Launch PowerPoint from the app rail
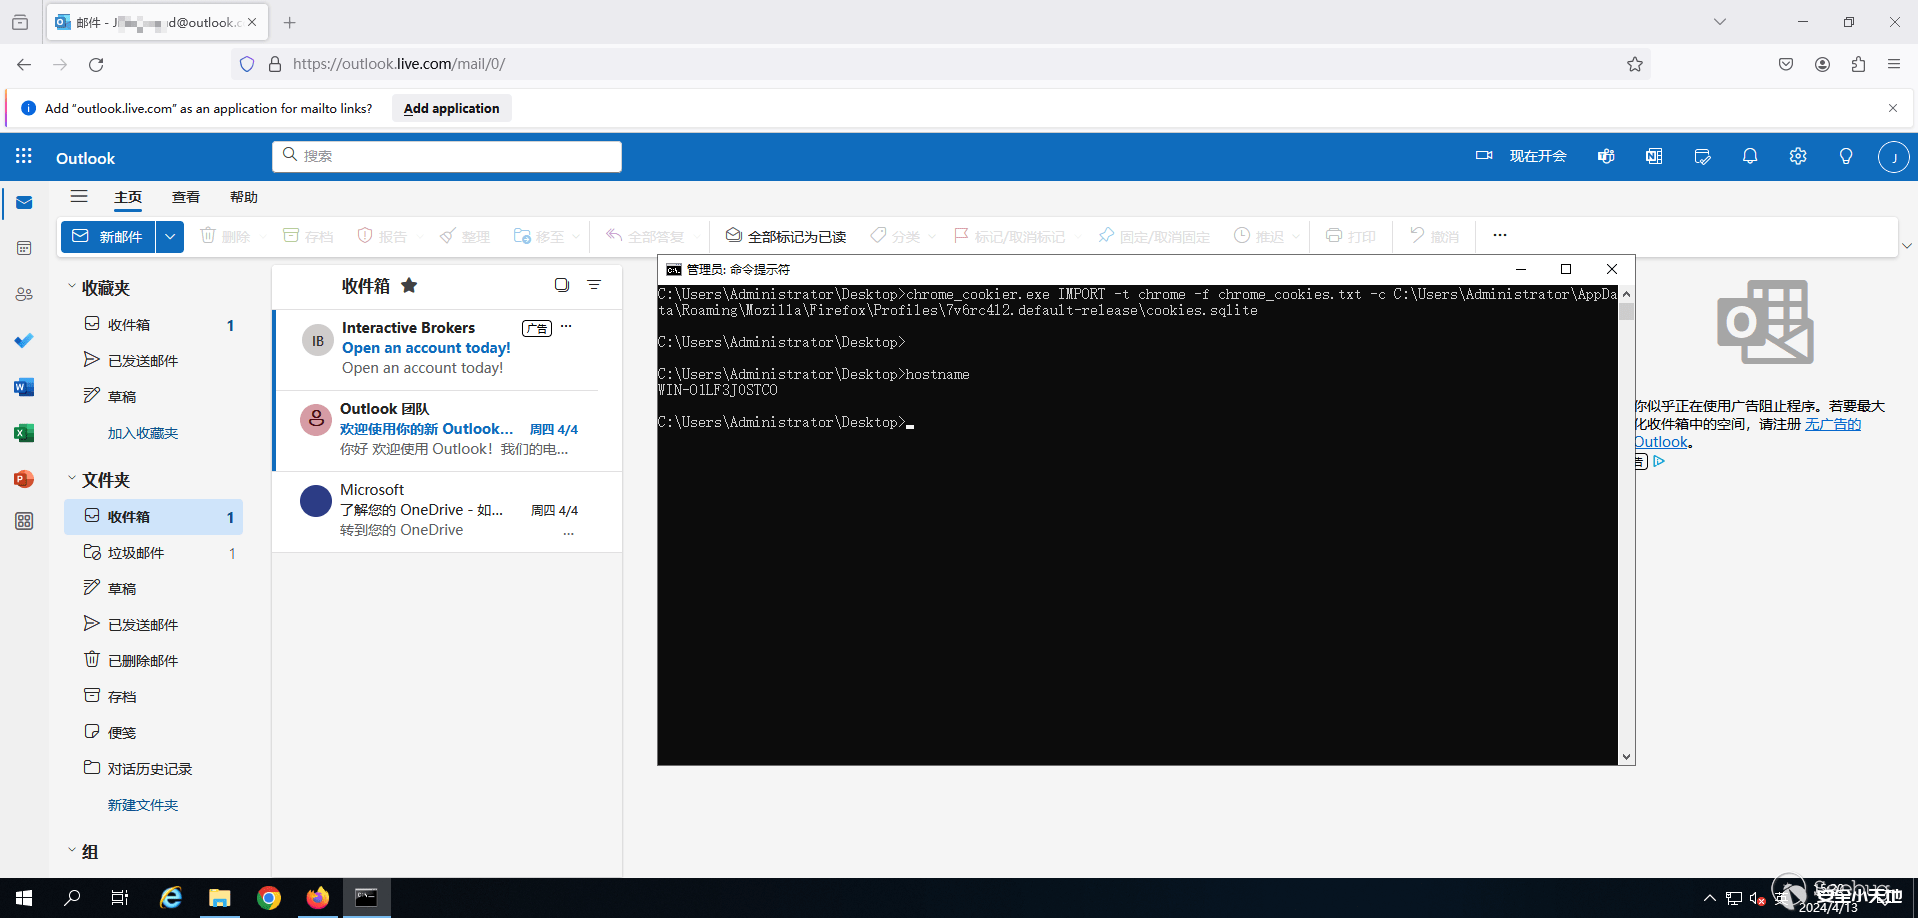Viewport: 1918px width, 918px height. pos(24,479)
